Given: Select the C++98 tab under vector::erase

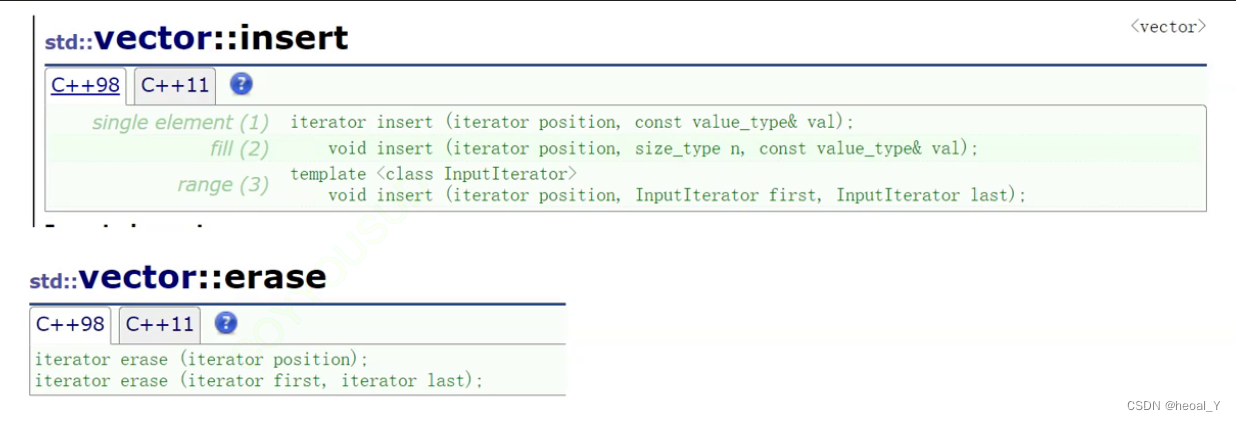Looking at the screenshot, I should point(70,324).
